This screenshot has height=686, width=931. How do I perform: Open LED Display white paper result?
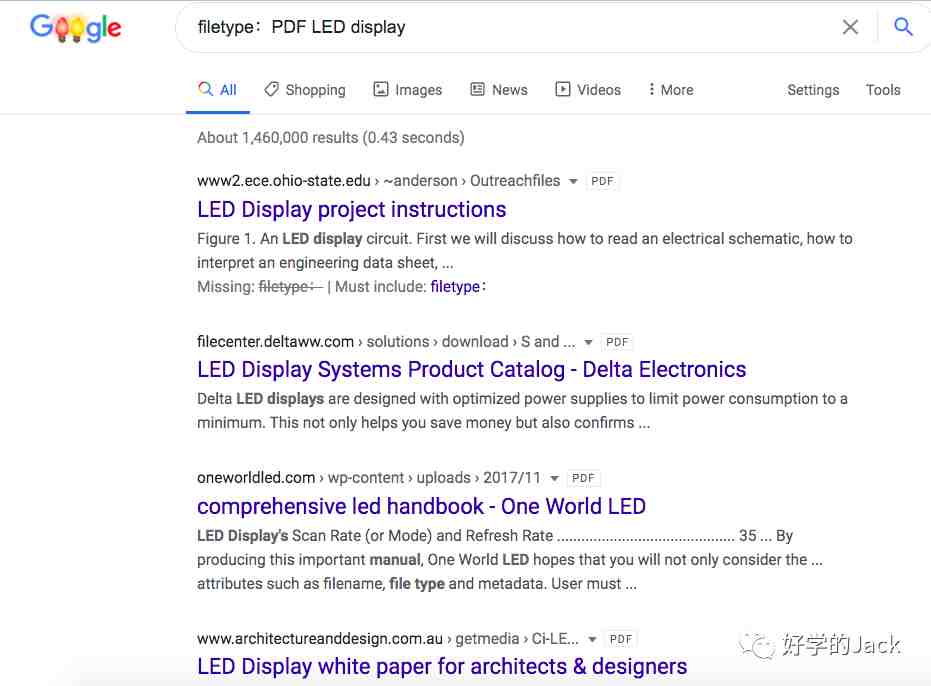coord(441,667)
